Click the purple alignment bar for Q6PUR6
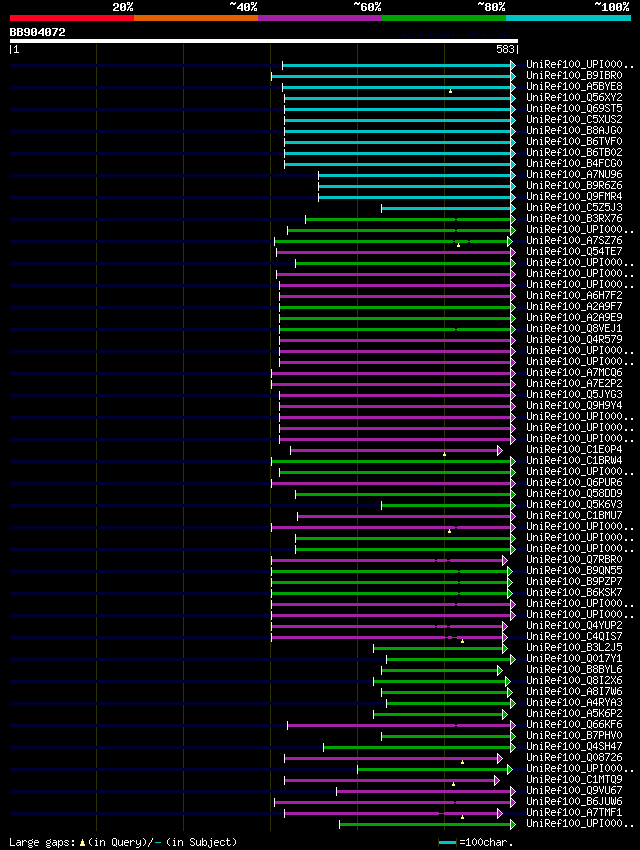 [x=392, y=484]
